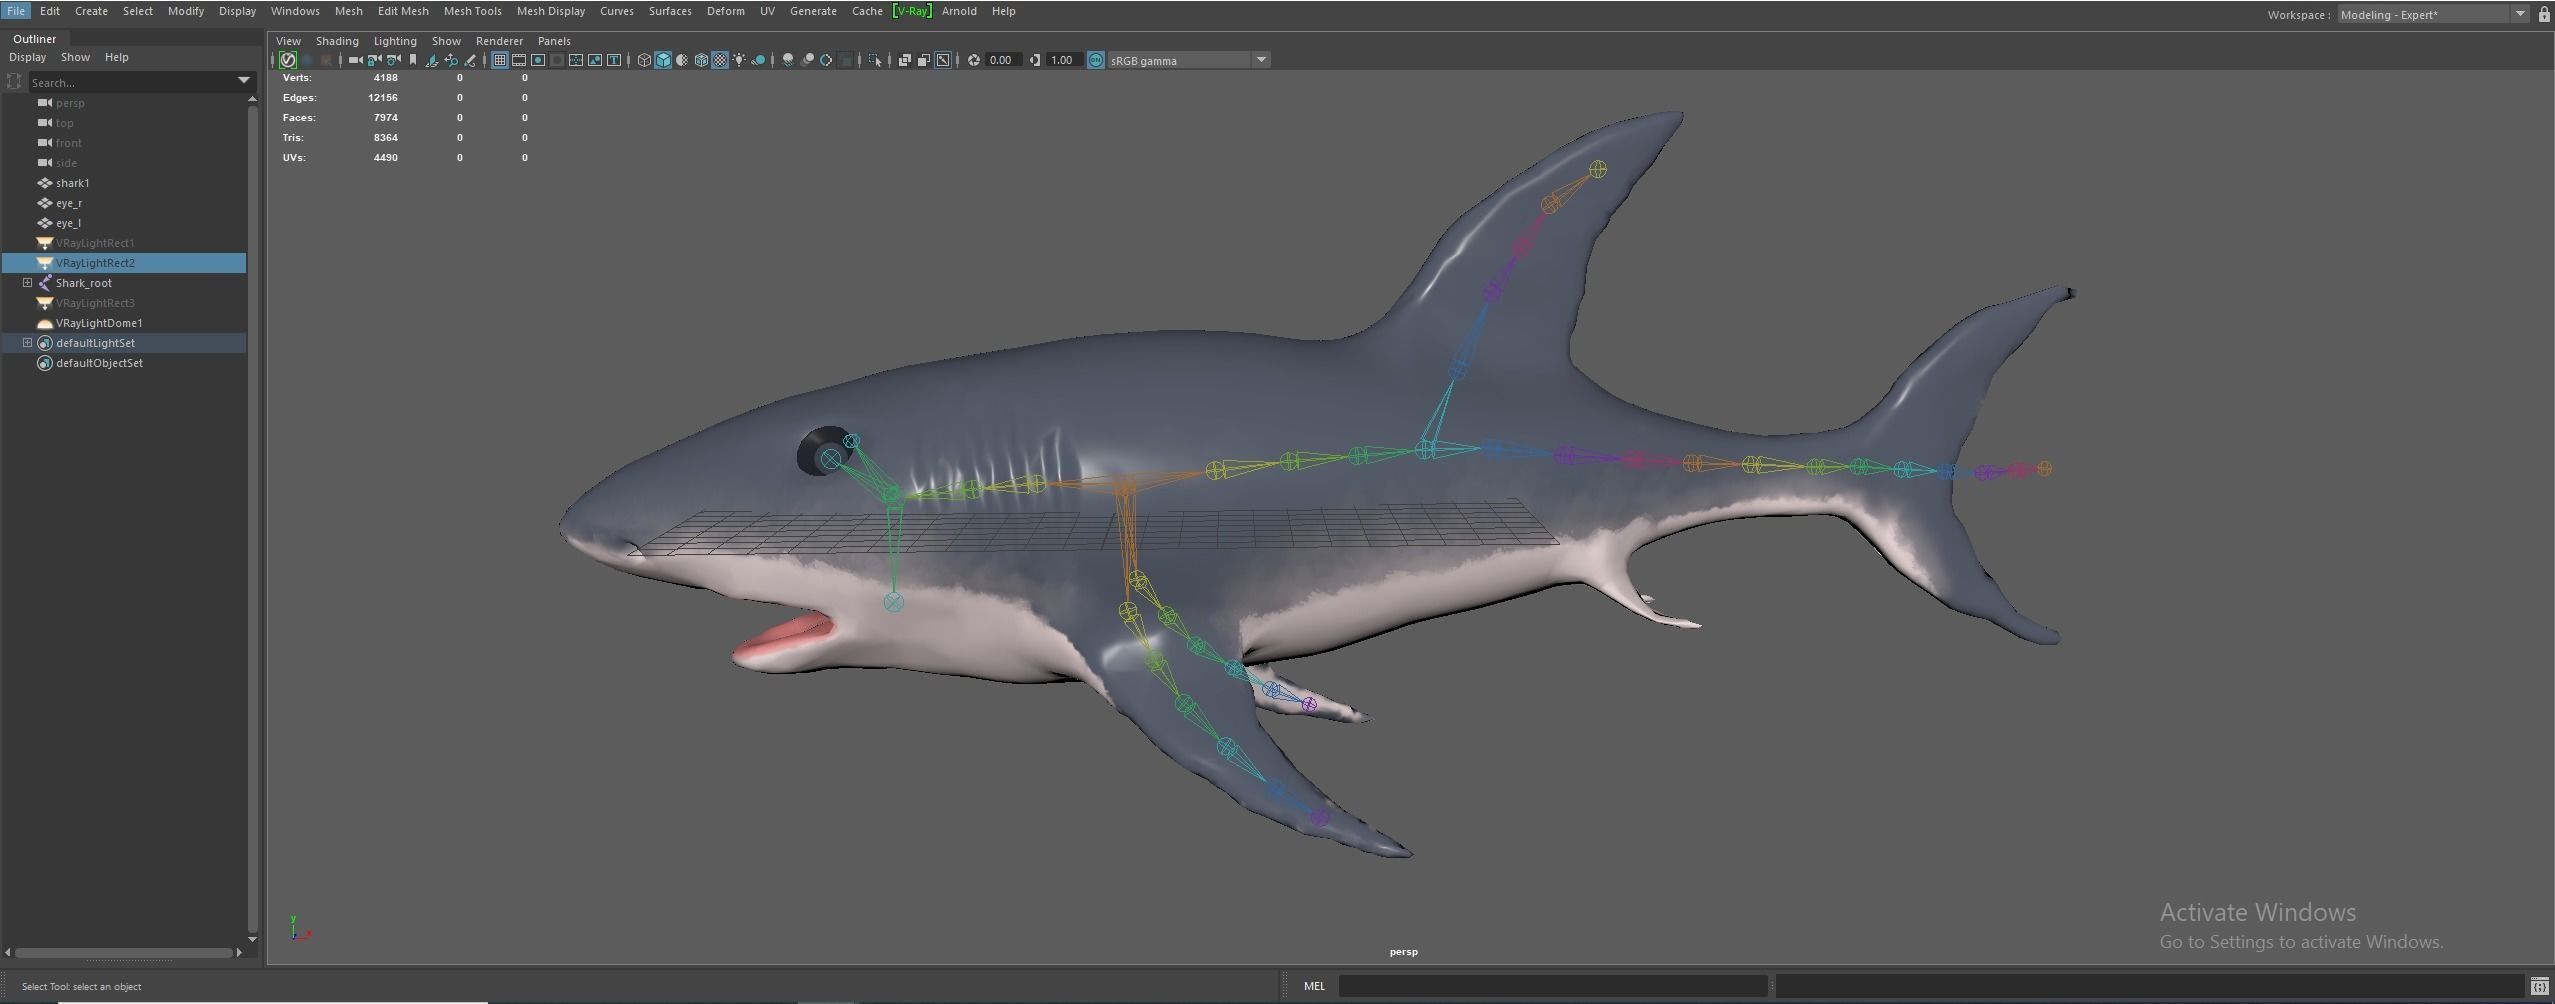The height and width of the screenshot is (1004, 2555).
Task: Click the workspace lock icon
Action: 2544,14
